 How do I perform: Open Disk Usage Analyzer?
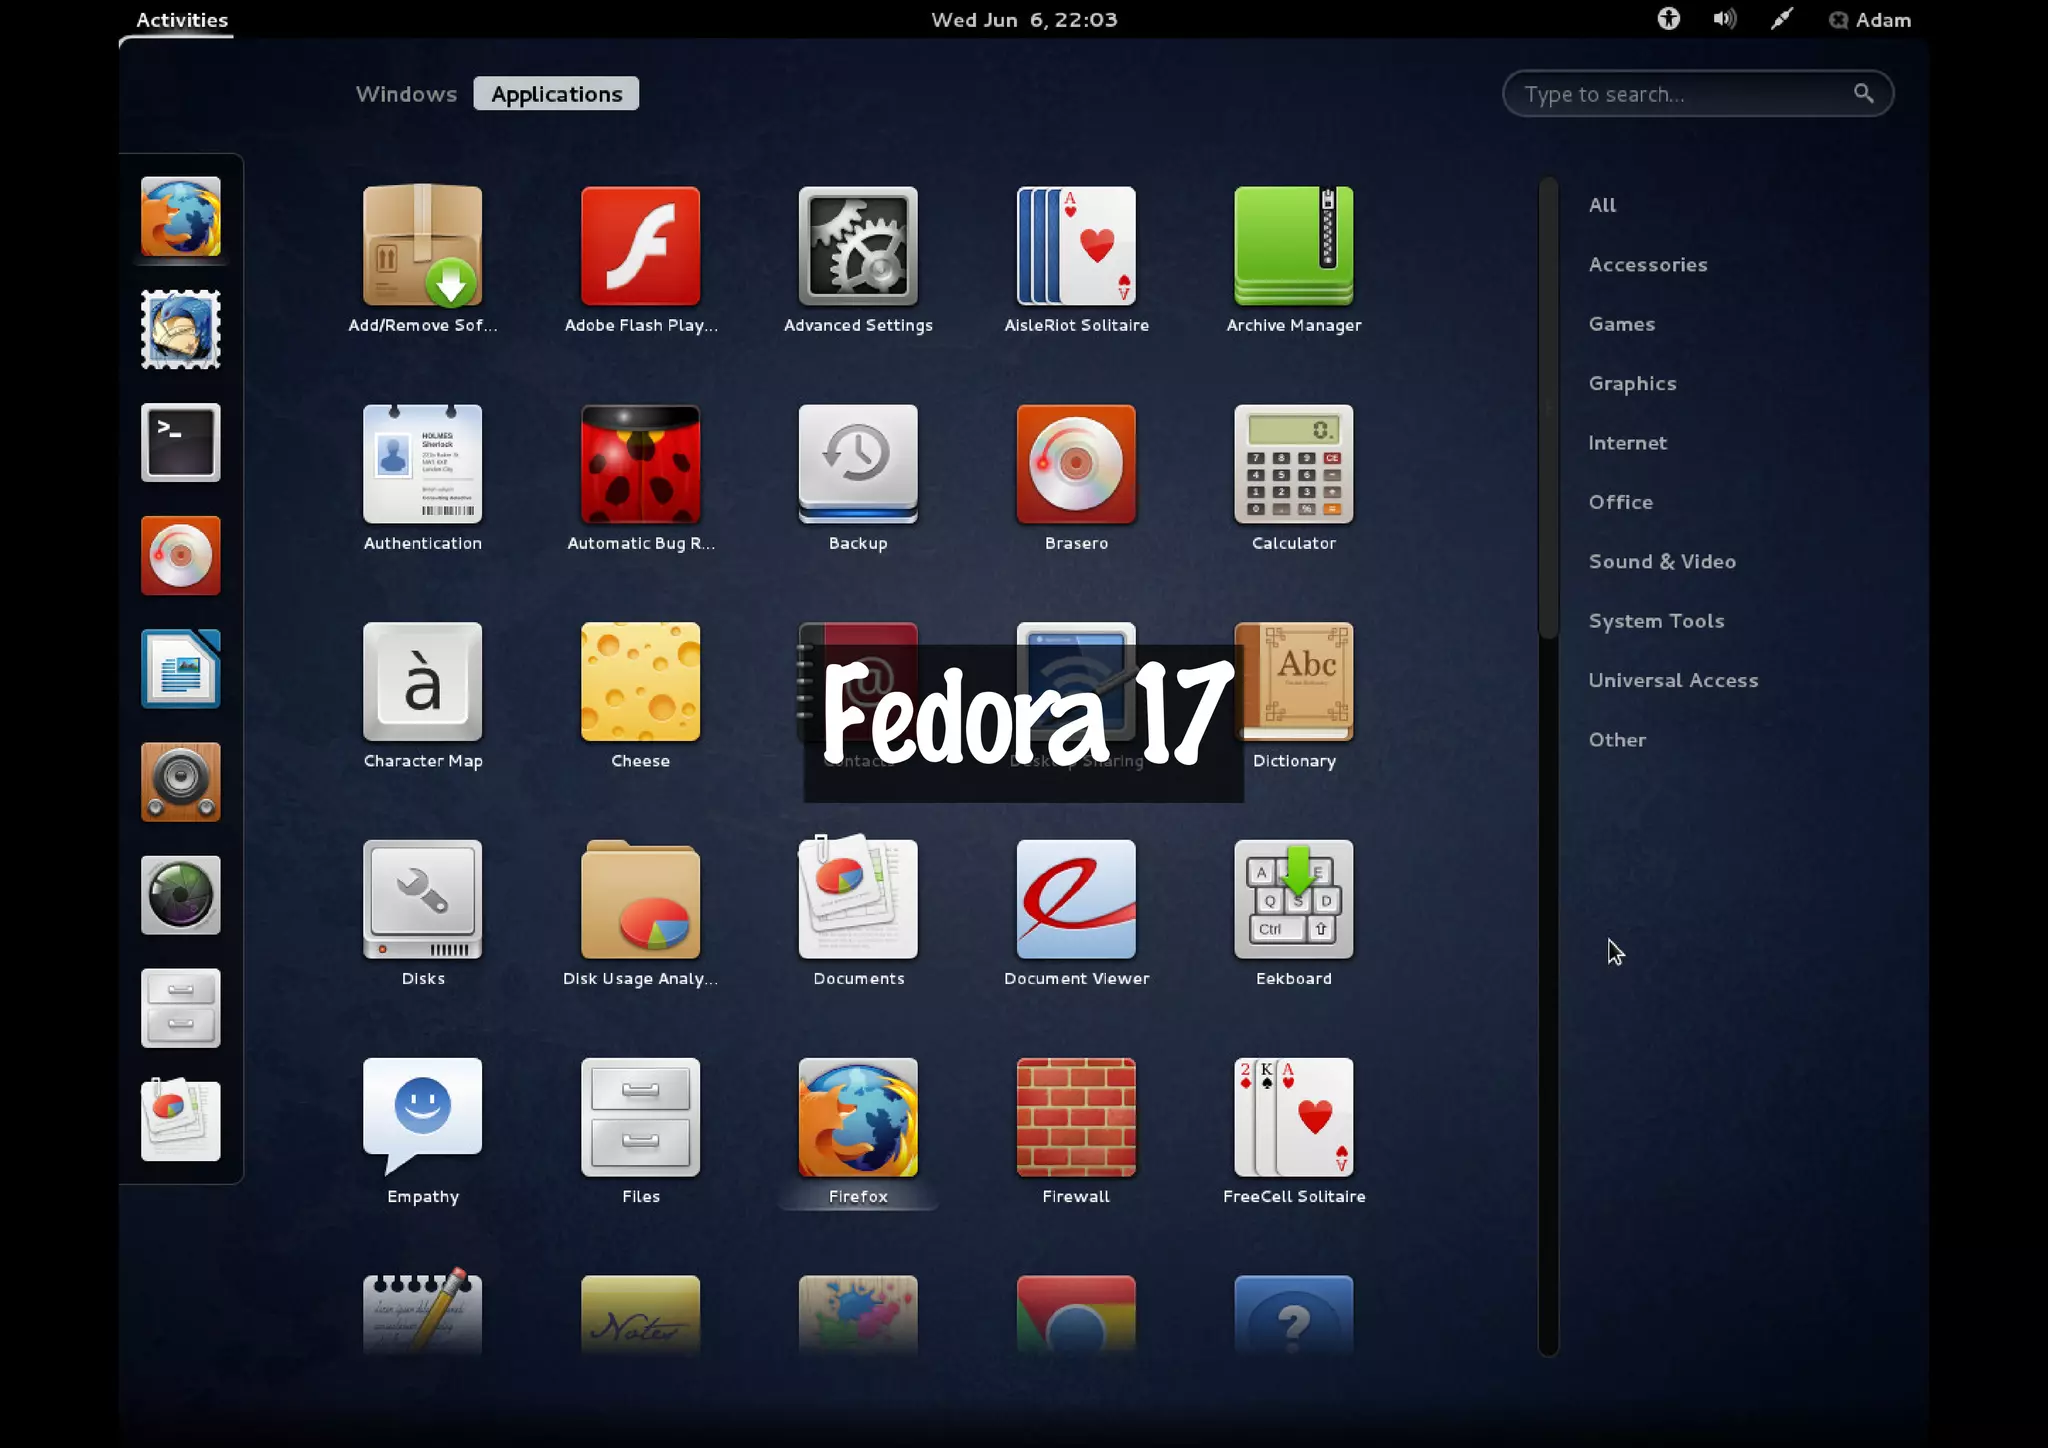coord(640,914)
